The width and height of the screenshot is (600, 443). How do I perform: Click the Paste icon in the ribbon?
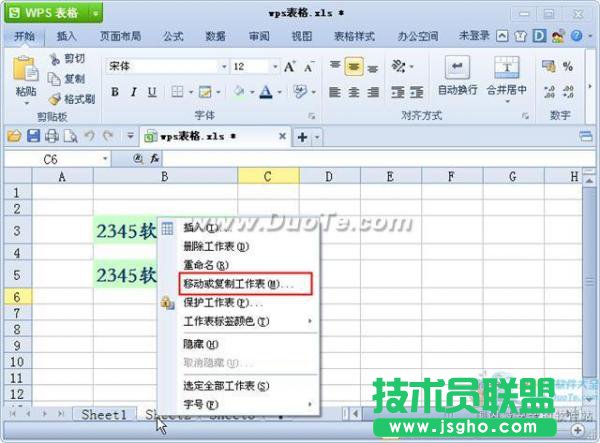(x=25, y=69)
